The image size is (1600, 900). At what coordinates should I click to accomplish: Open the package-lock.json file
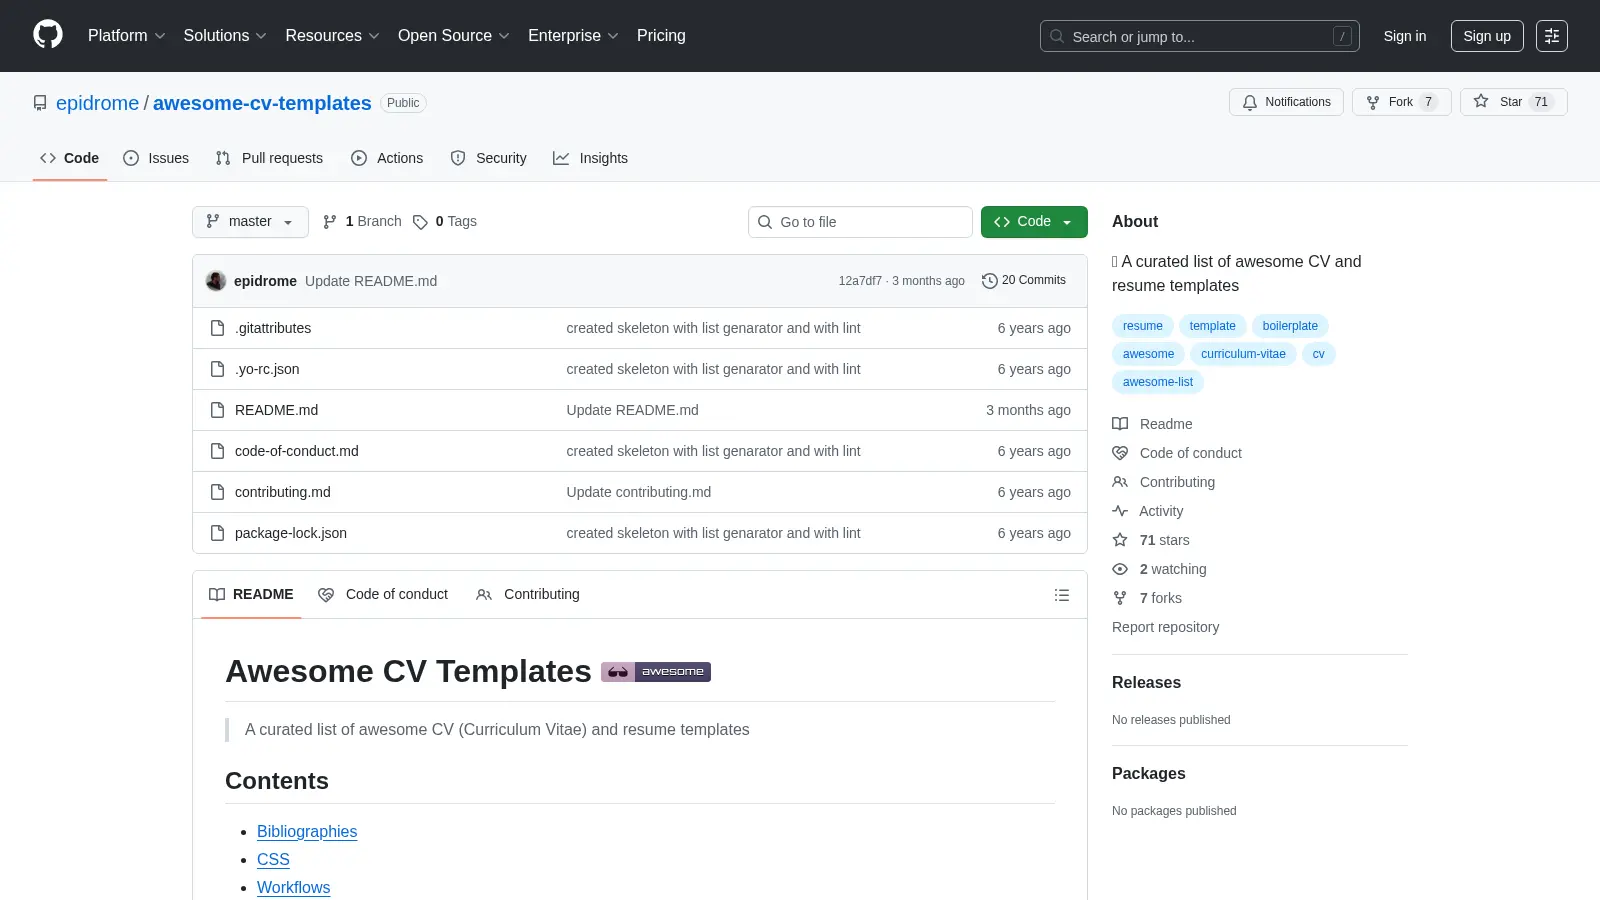coord(291,533)
